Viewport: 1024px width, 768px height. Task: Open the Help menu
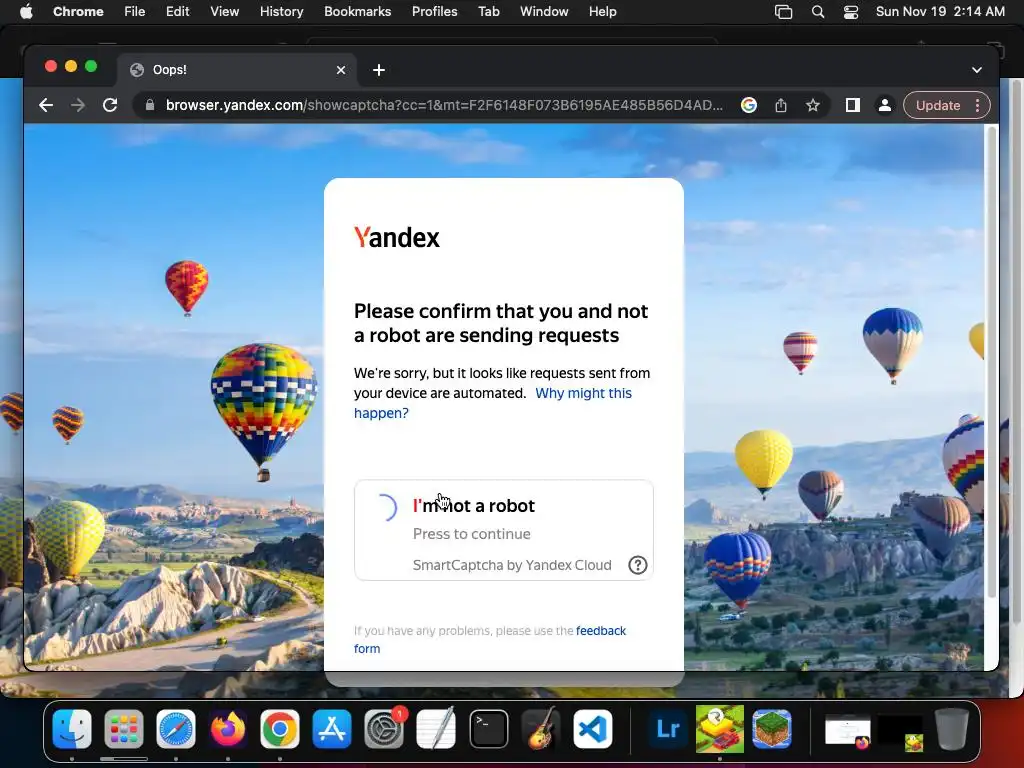pos(602,12)
